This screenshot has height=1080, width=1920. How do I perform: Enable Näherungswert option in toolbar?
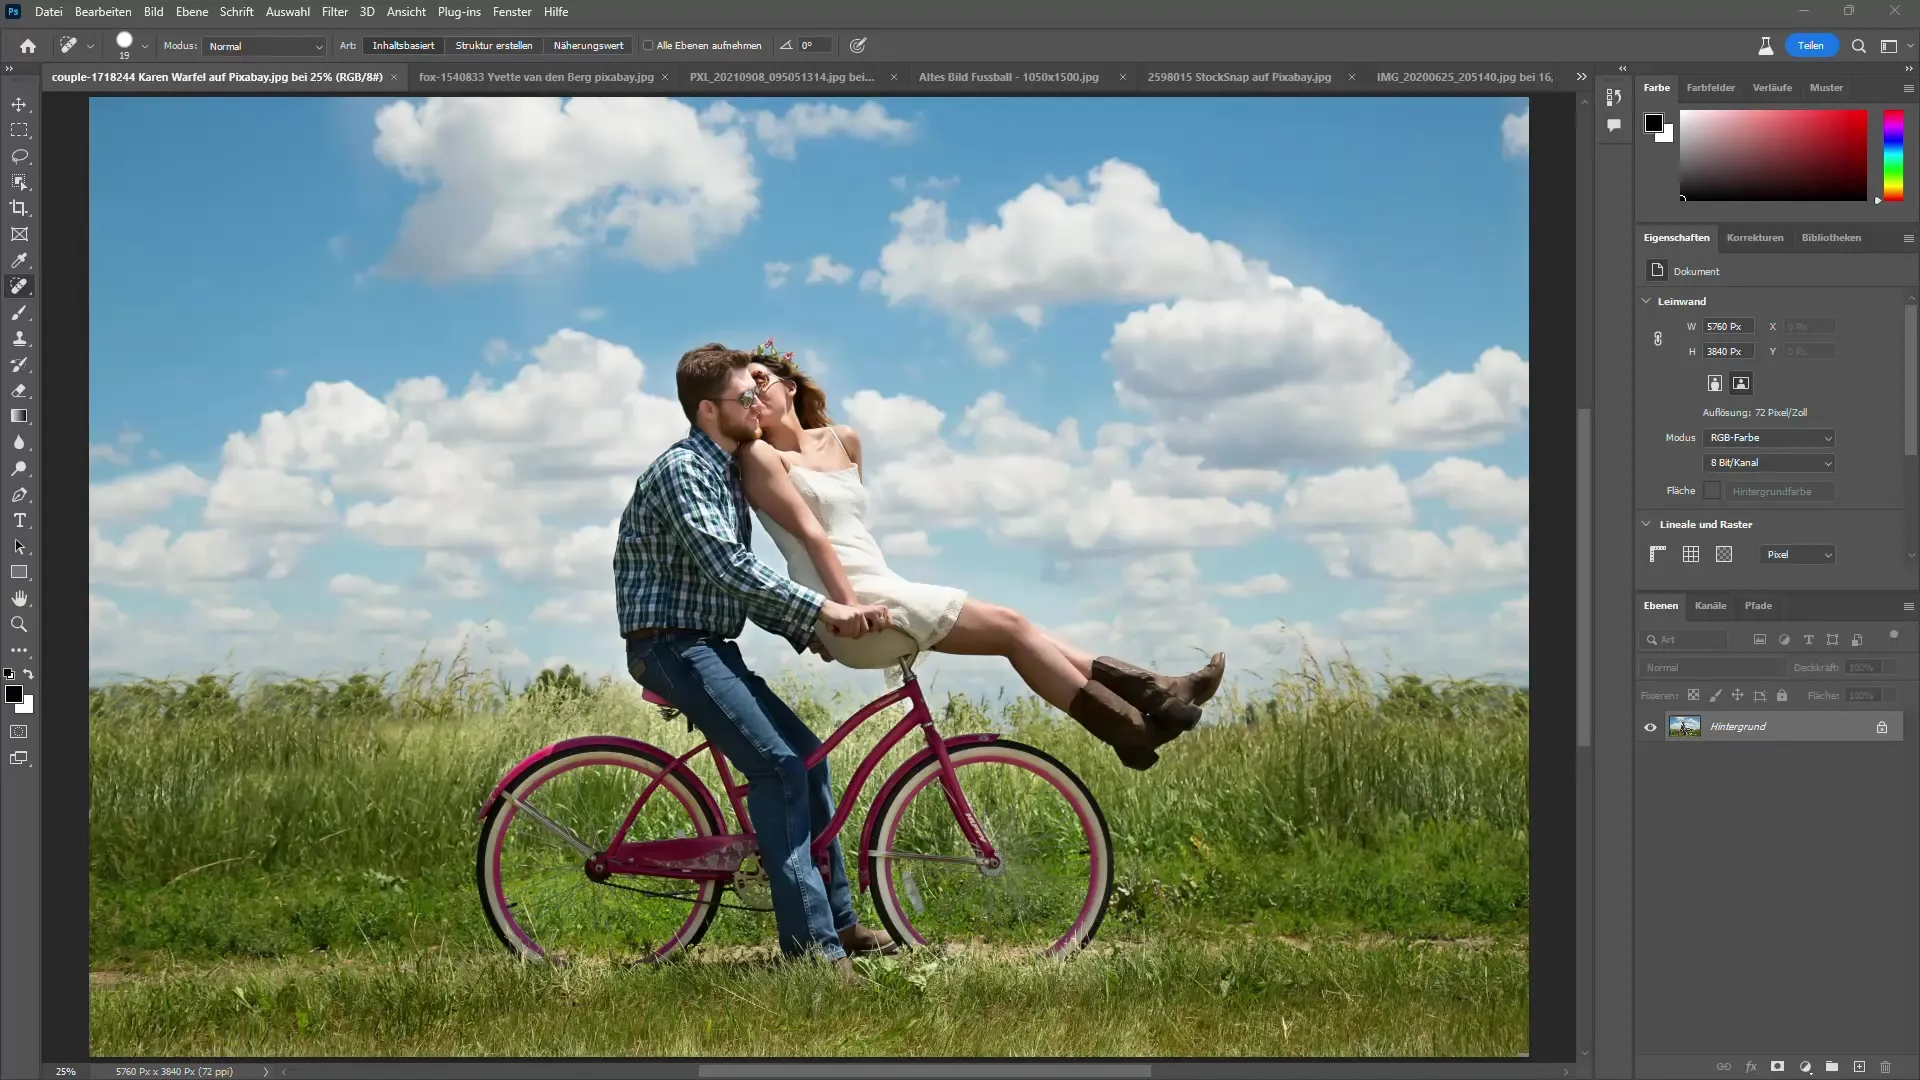(x=589, y=45)
